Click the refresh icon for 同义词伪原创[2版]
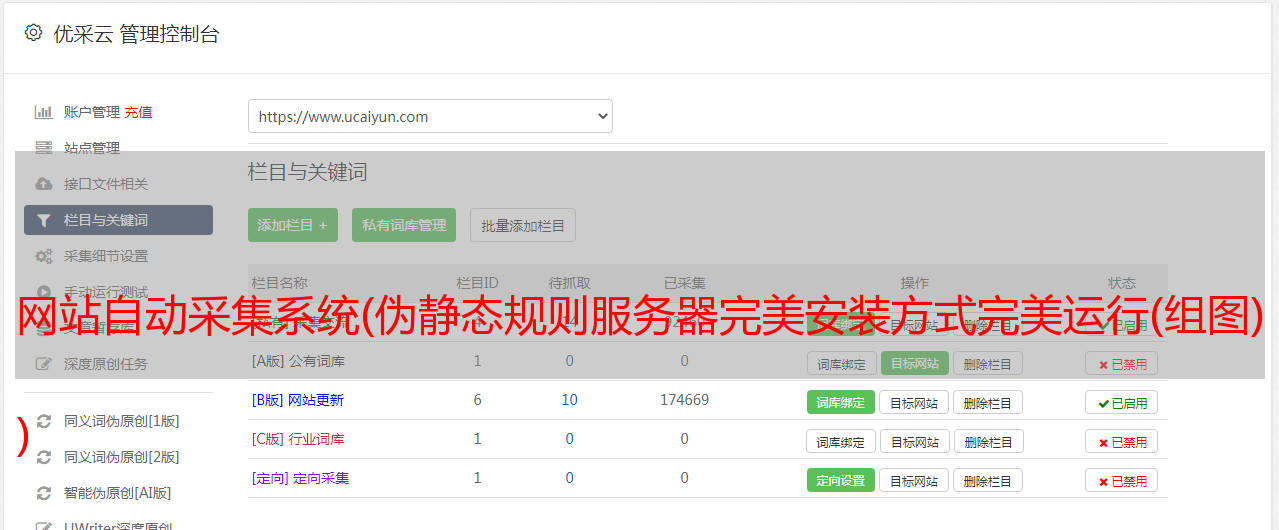Screen dimensions: 1279x530 [x=43, y=457]
